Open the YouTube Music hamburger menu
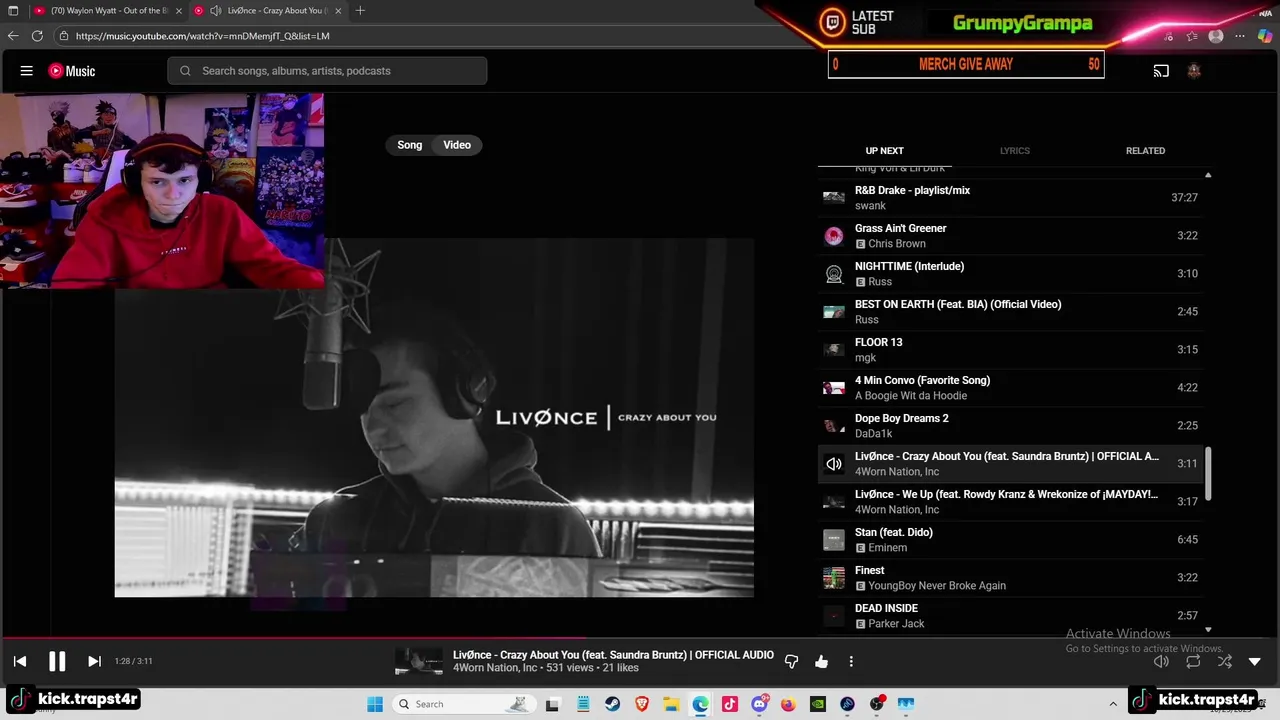1280x720 pixels. coord(27,71)
